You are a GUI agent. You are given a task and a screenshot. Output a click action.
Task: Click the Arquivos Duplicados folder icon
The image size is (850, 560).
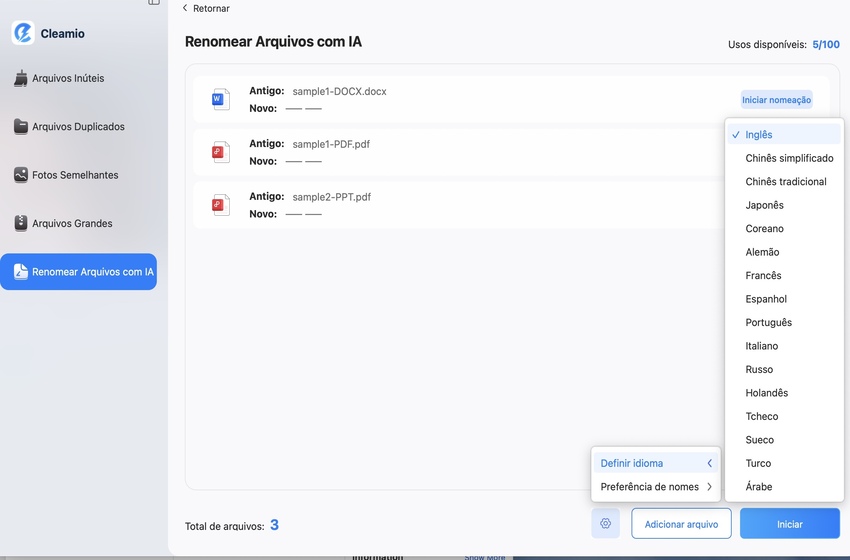[x=21, y=126]
